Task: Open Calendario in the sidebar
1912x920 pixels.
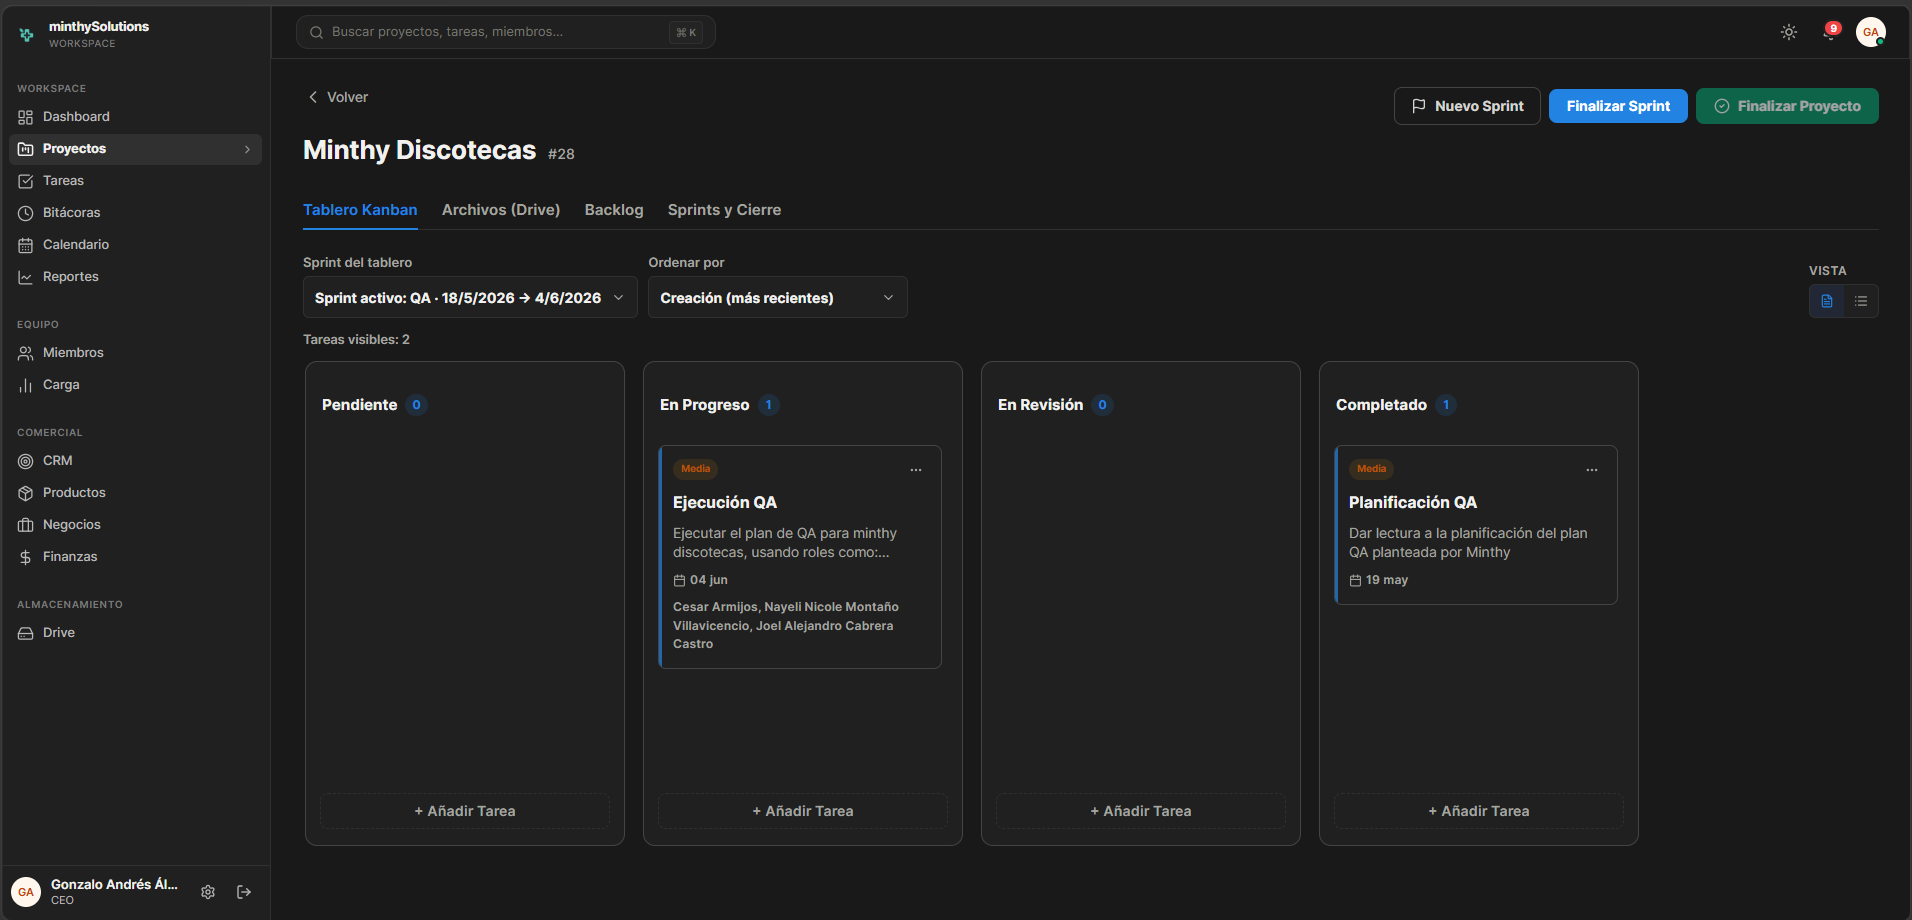Action: [135, 245]
